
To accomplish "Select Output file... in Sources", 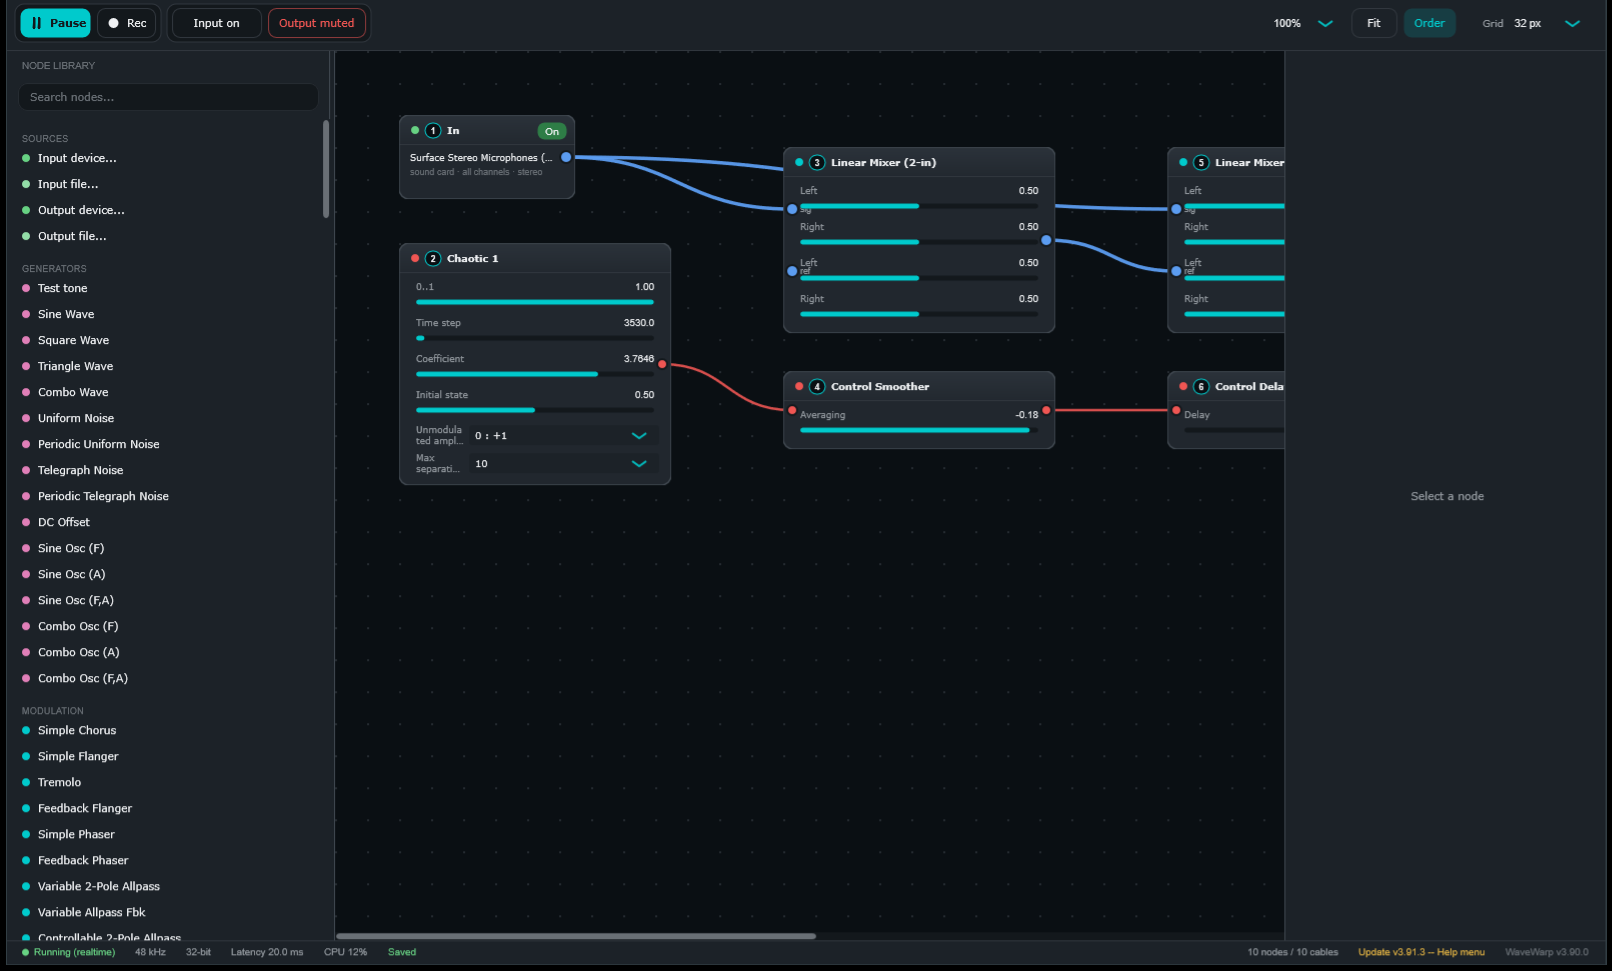I will coord(72,236).
